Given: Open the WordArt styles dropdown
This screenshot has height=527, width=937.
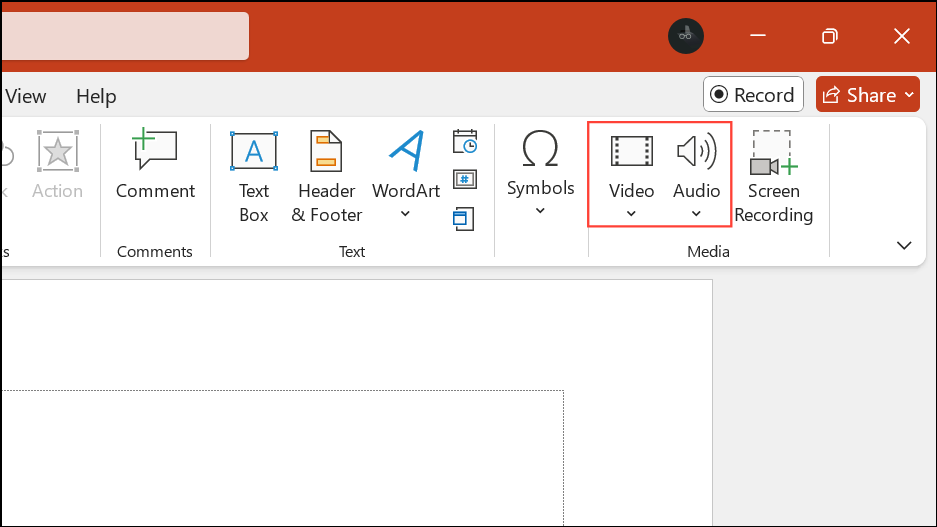Looking at the screenshot, I should [x=406, y=175].
